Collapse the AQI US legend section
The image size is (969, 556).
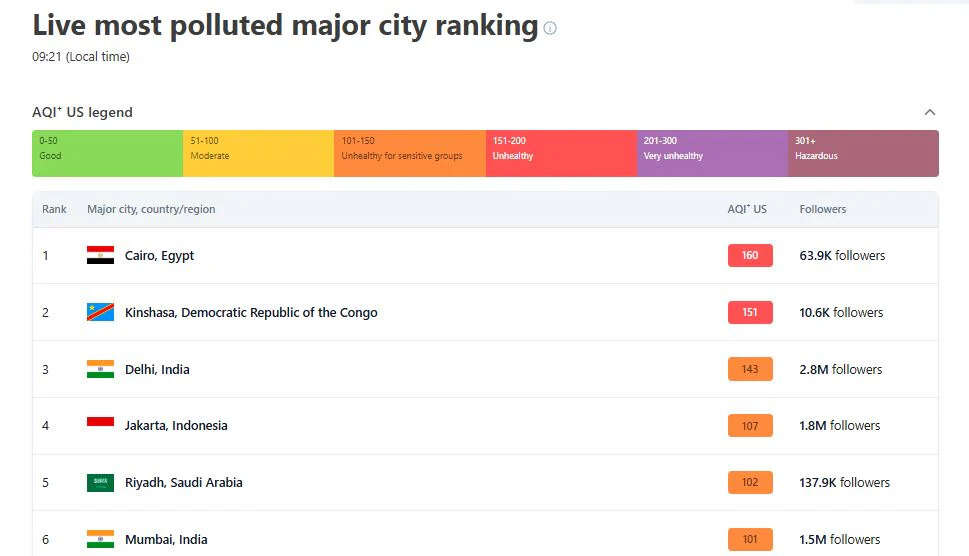(930, 112)
